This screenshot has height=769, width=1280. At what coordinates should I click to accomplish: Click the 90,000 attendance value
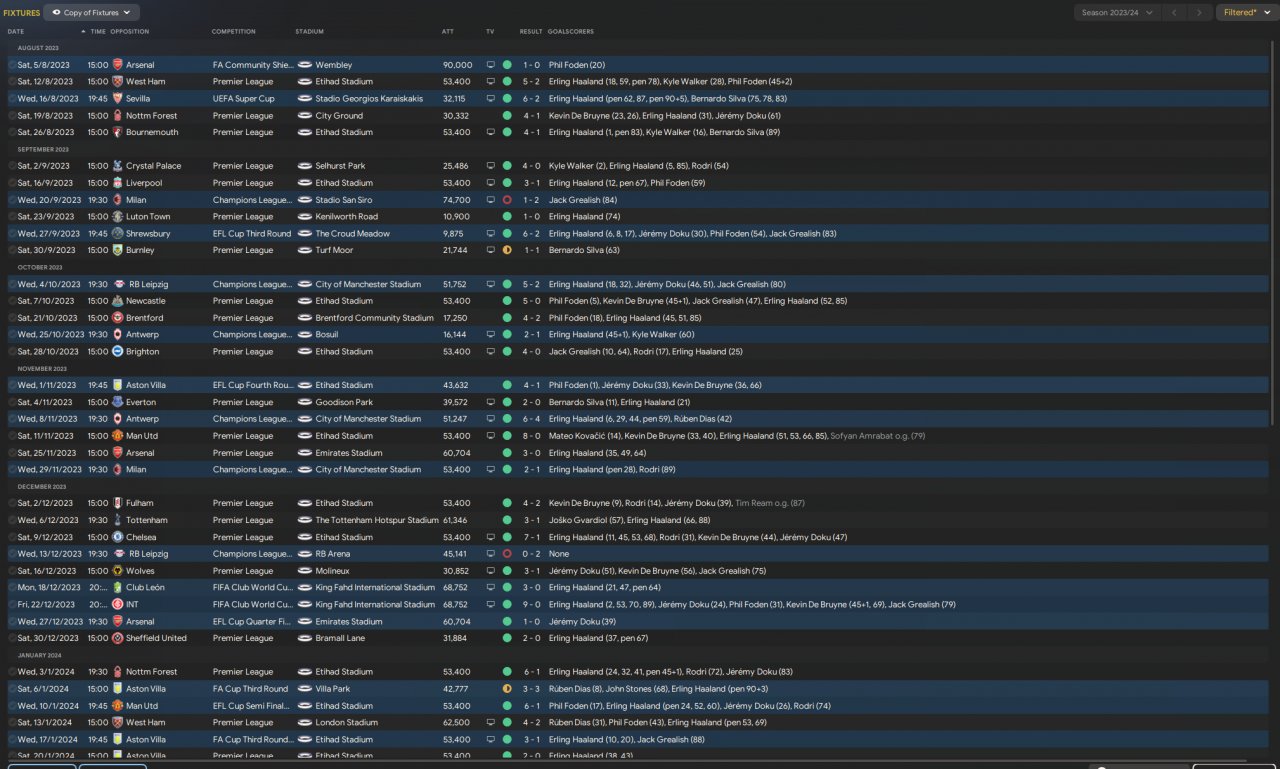[457, 65]
